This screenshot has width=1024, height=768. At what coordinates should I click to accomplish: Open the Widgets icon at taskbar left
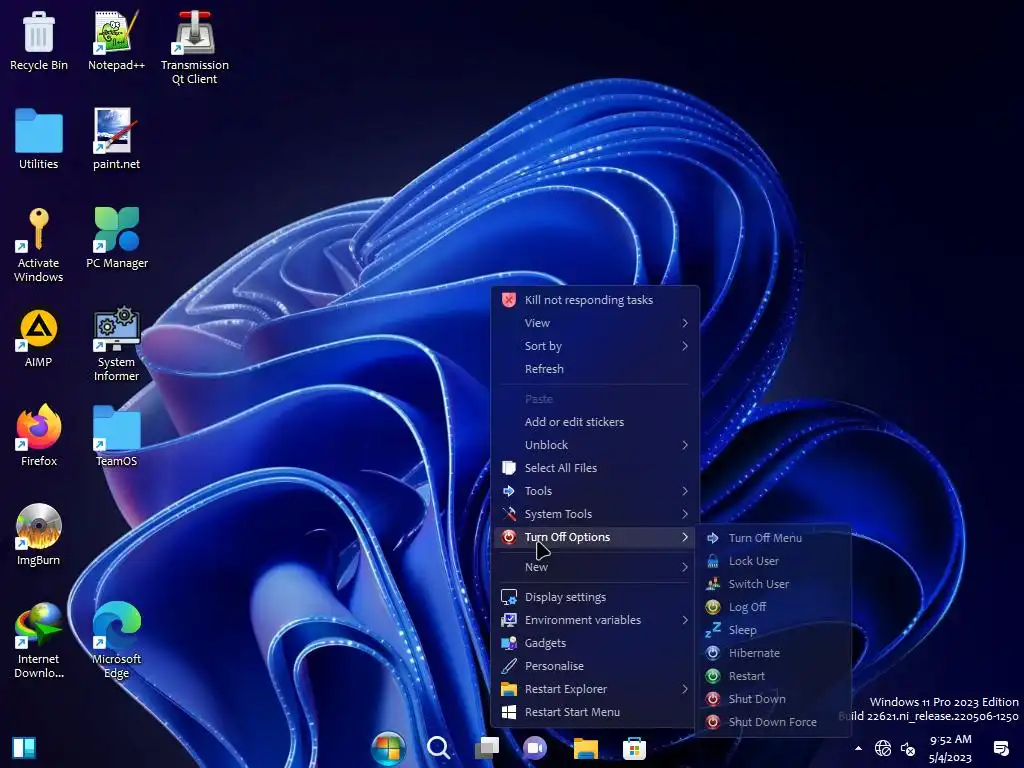[x=24, y=748]
